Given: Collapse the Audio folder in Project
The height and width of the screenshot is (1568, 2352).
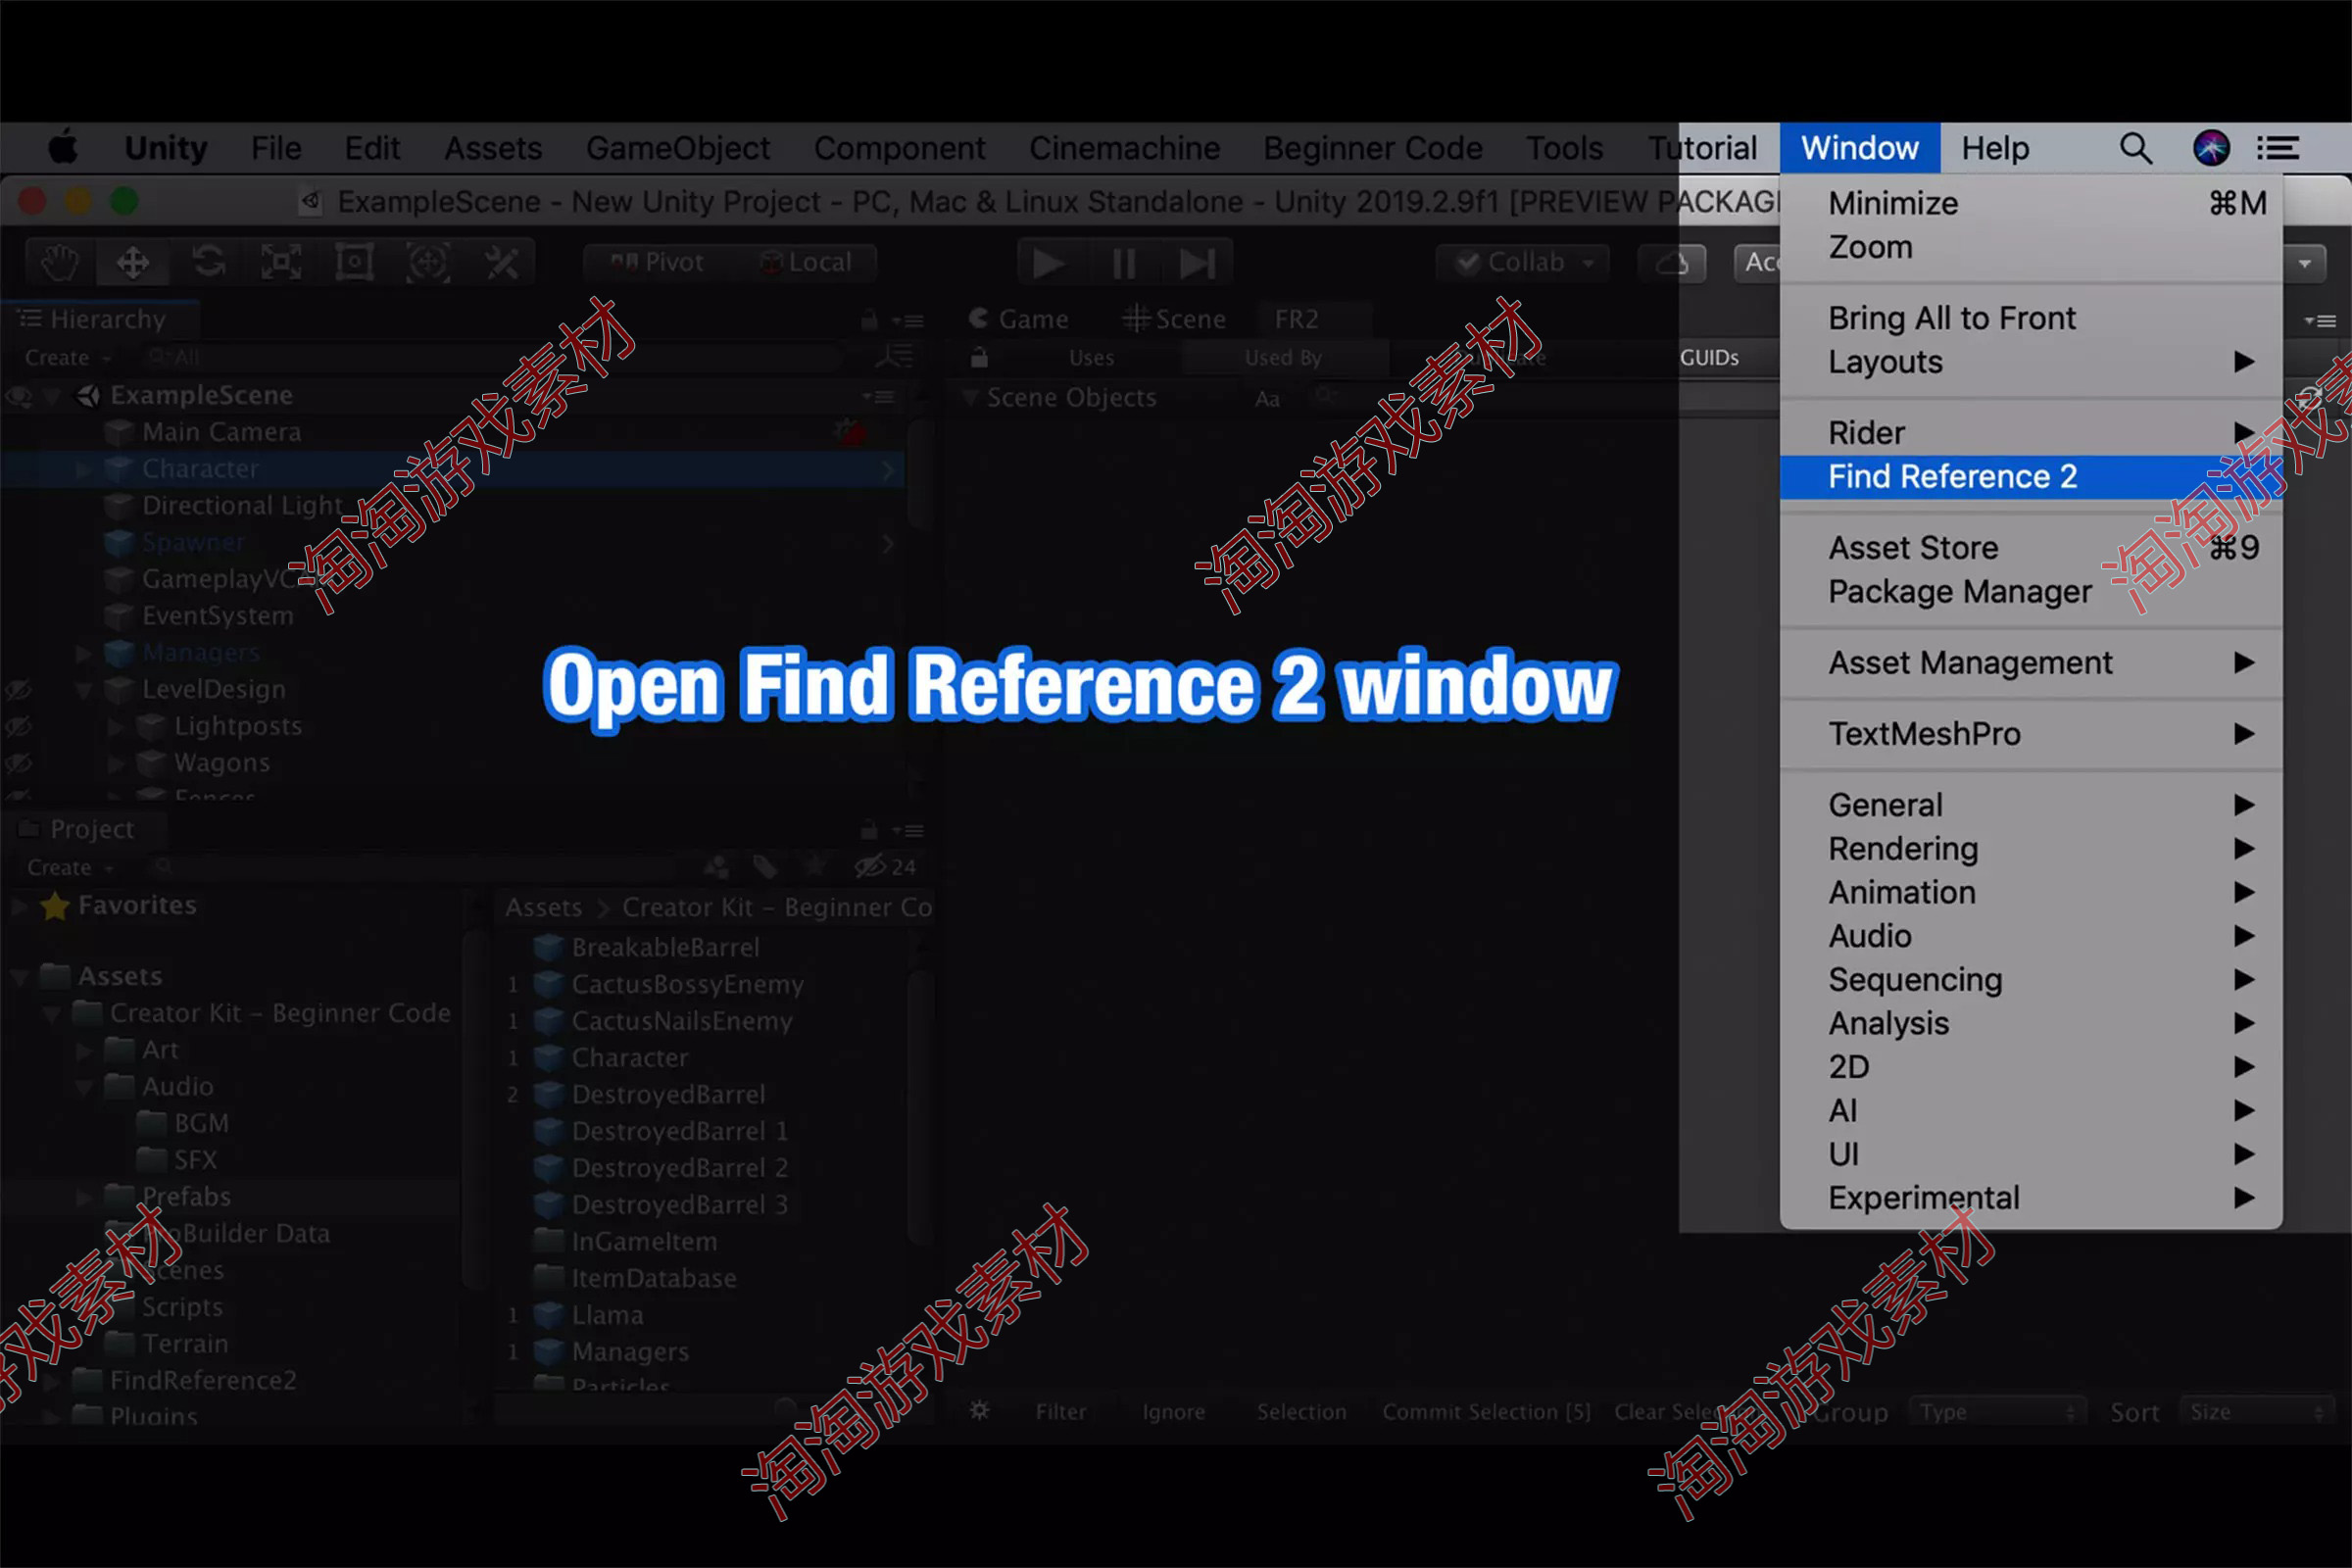Looking at the screenshot, I should pos(84,1087).
